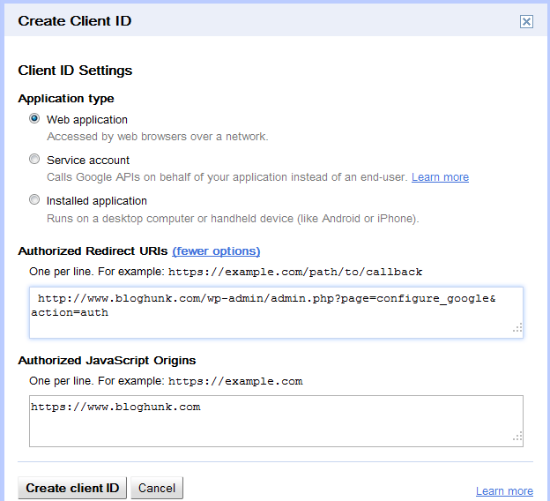Viewport: 550px width, 501px height.
Task: Select the Web application radio button
Action: click(x=34, y=119)
